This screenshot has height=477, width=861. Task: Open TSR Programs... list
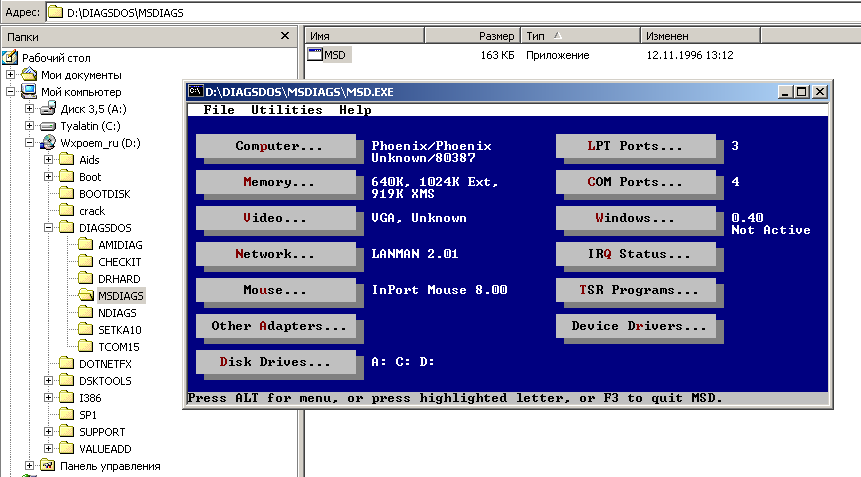click(x=636, y=290)
